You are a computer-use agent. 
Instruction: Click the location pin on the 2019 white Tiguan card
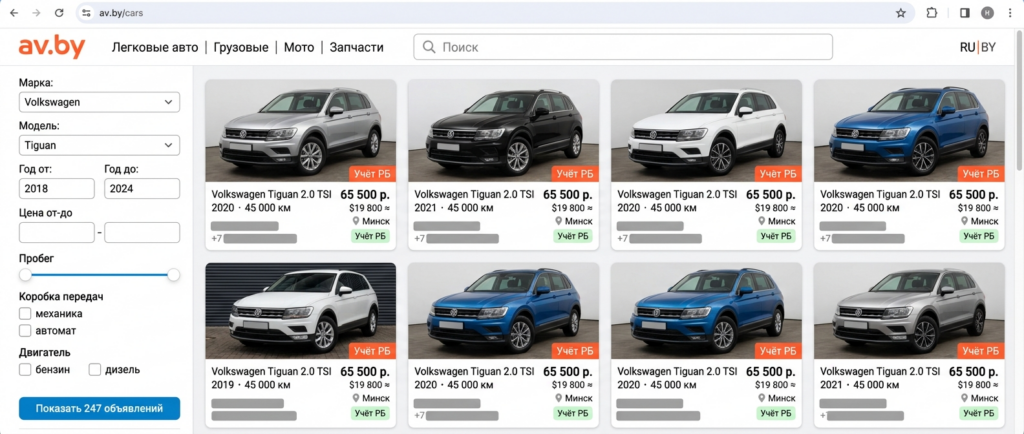click(x=356, y=397)
